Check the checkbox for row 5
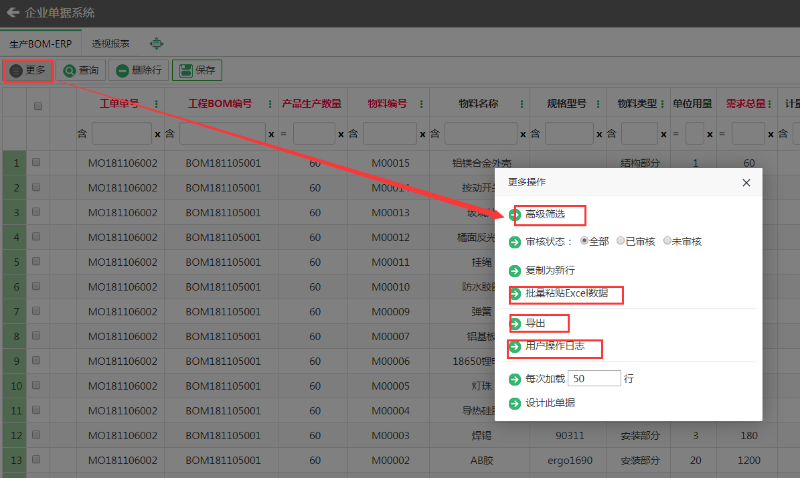 coord(36,261)
